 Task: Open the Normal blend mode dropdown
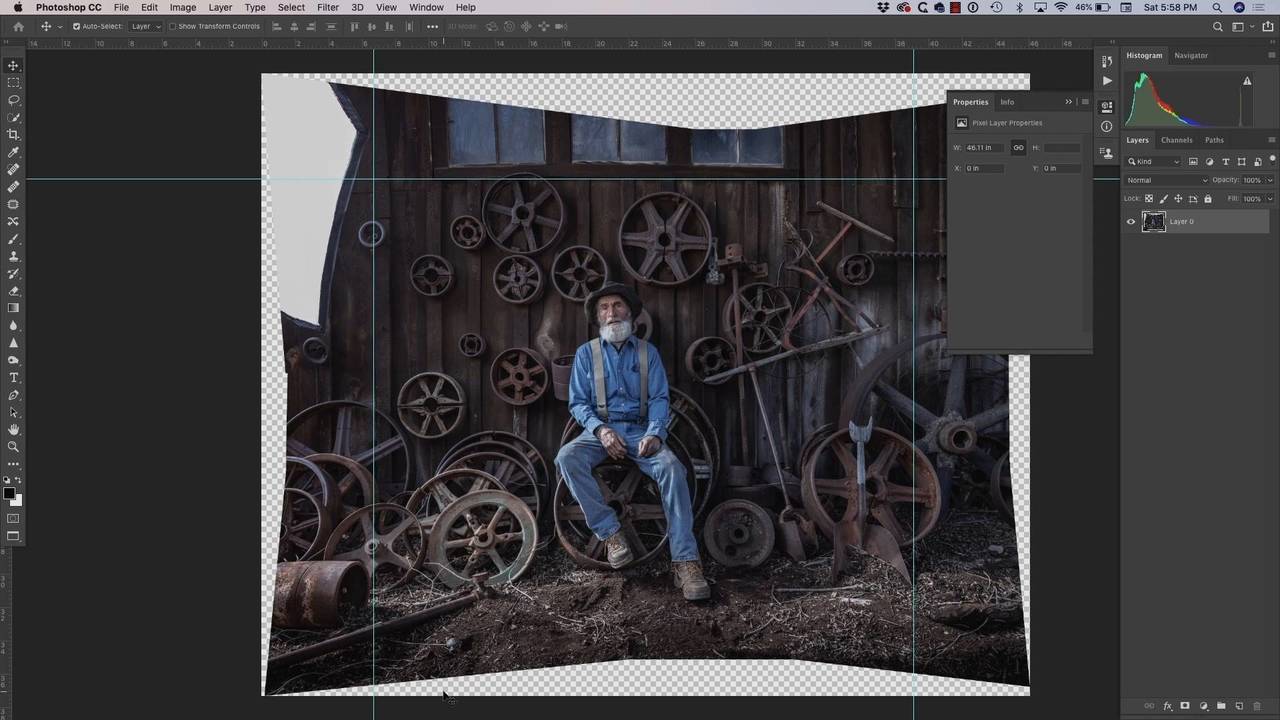[x=1167, y=180]
